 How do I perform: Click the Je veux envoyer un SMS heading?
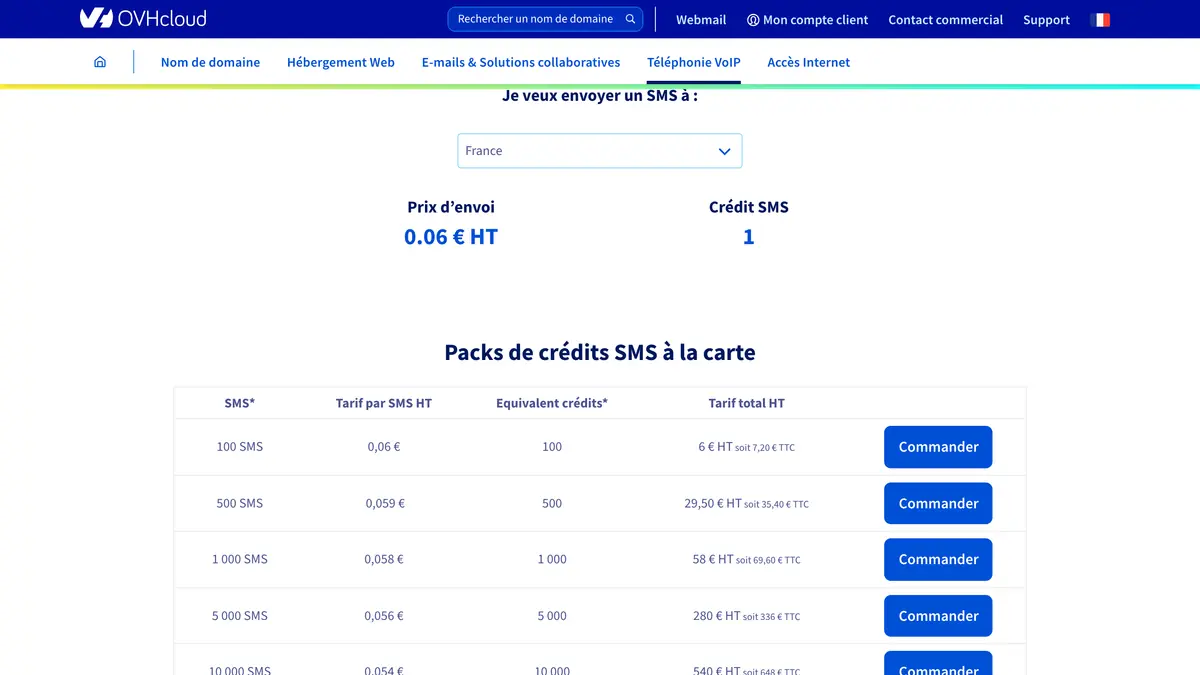coord(600,96)
